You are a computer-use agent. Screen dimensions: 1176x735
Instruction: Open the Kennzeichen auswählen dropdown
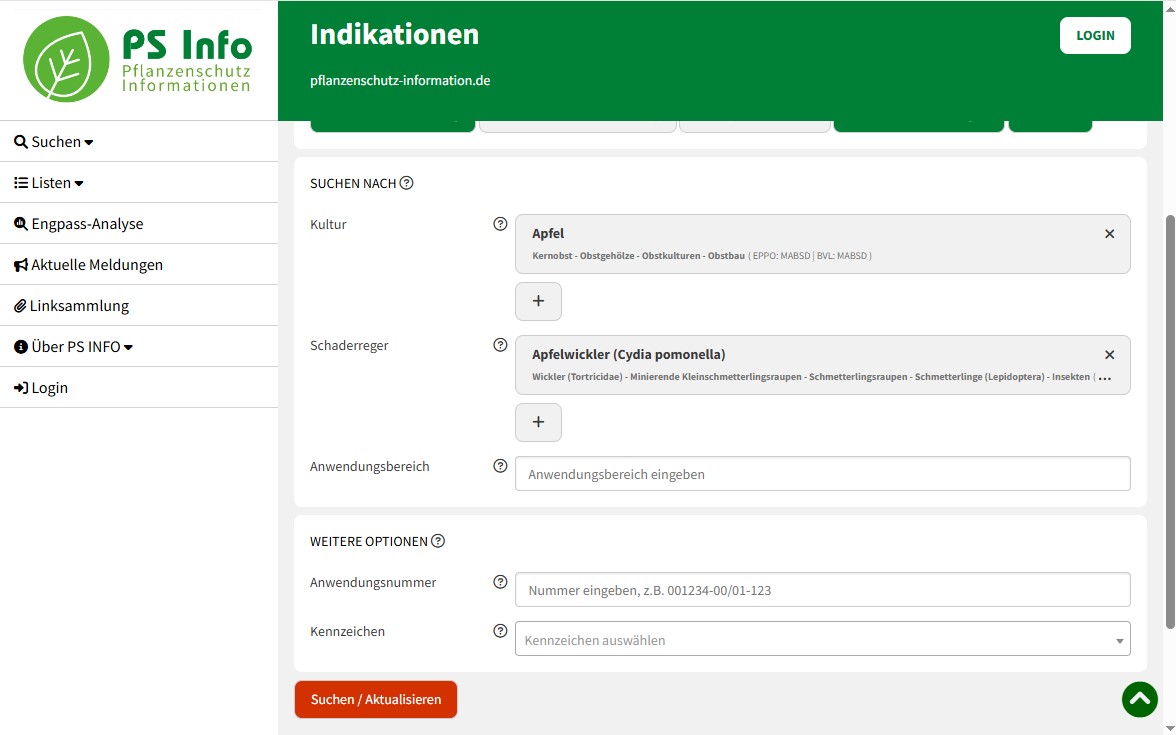coord(822,640)
